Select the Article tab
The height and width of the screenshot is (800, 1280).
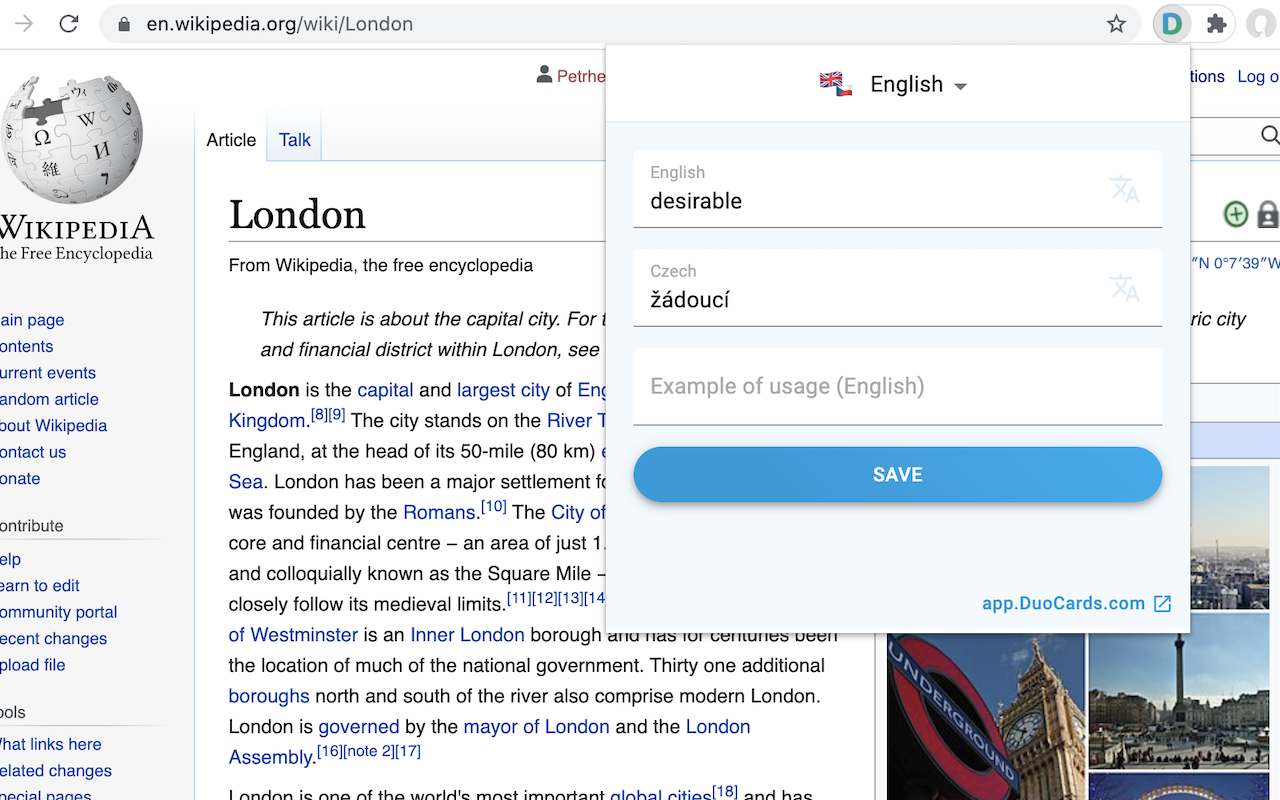click(x=231, y=140)
